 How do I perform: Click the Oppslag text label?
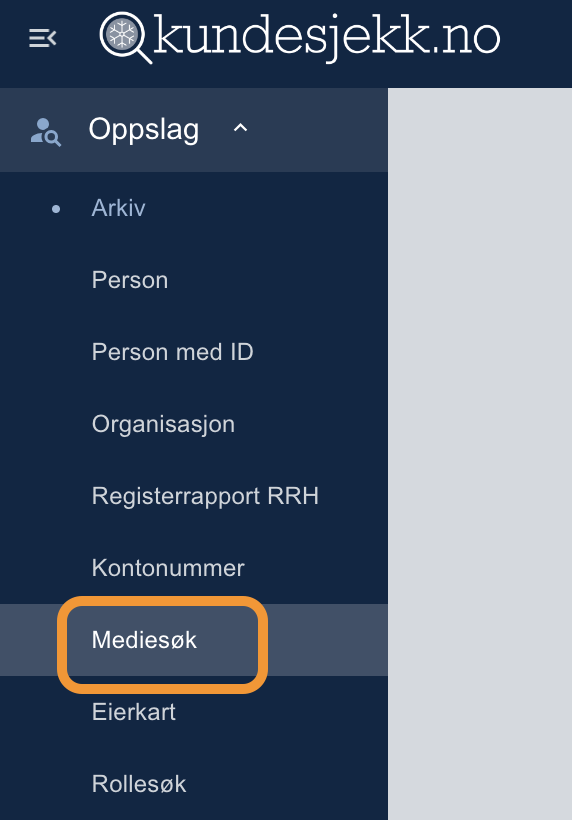coord(144,130)
